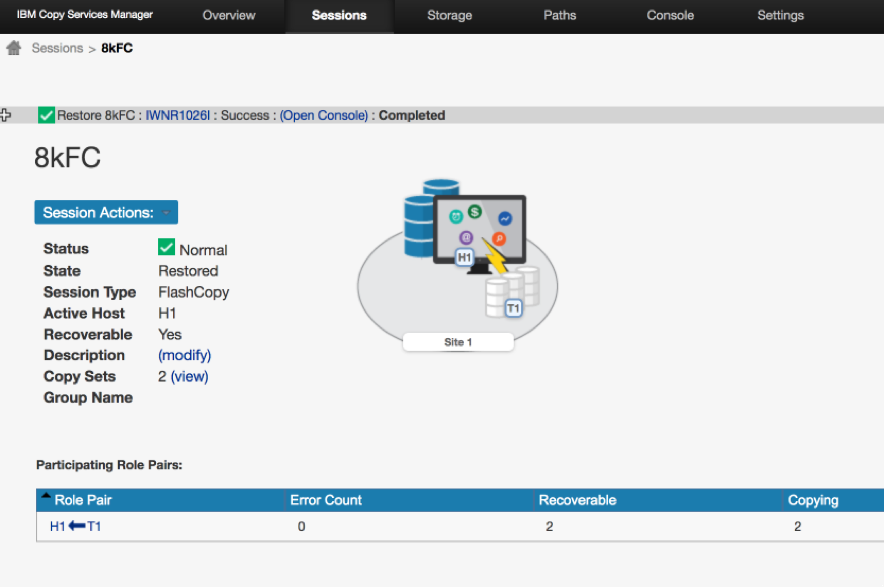Switch to the Storage tab
This screenshot has height=587, width=884.
pos(449,16)
